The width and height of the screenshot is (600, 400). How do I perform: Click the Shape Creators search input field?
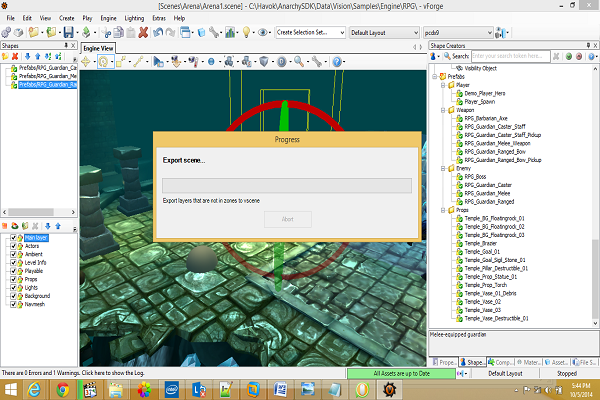pyautogui.click(x=510, y=56)
